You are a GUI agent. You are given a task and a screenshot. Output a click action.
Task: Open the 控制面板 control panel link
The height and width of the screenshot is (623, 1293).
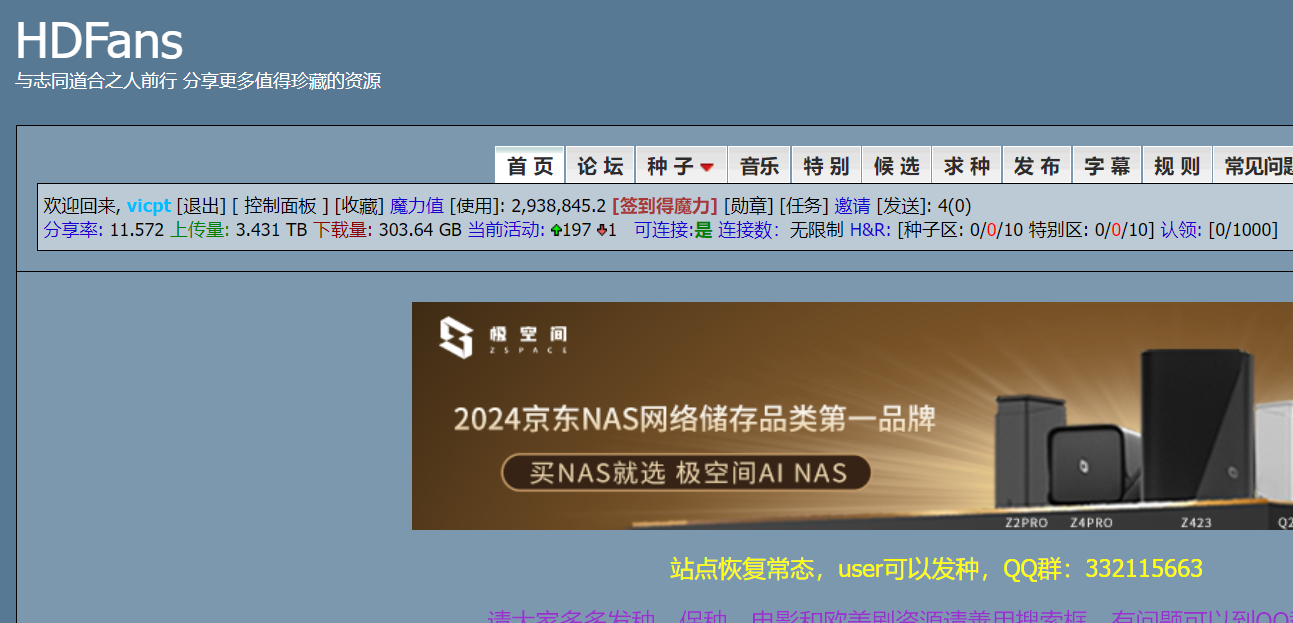click(280, 206)
